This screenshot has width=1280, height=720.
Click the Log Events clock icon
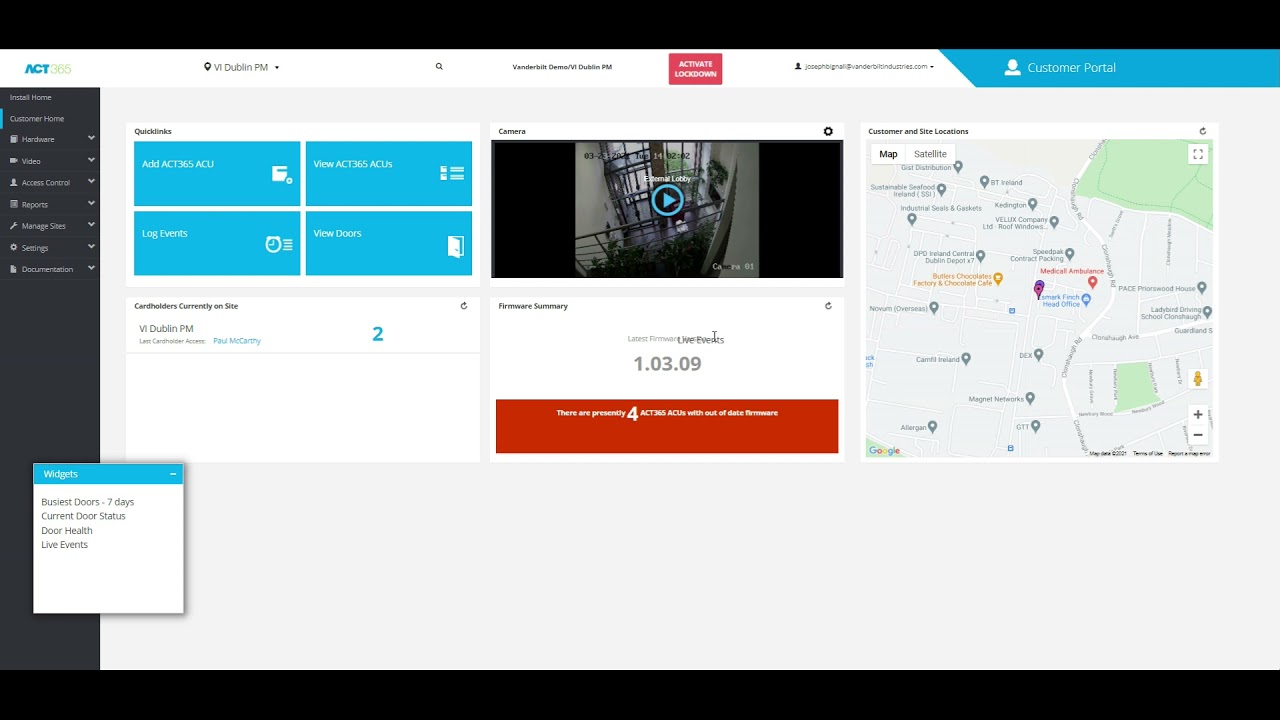click(279, 244)
